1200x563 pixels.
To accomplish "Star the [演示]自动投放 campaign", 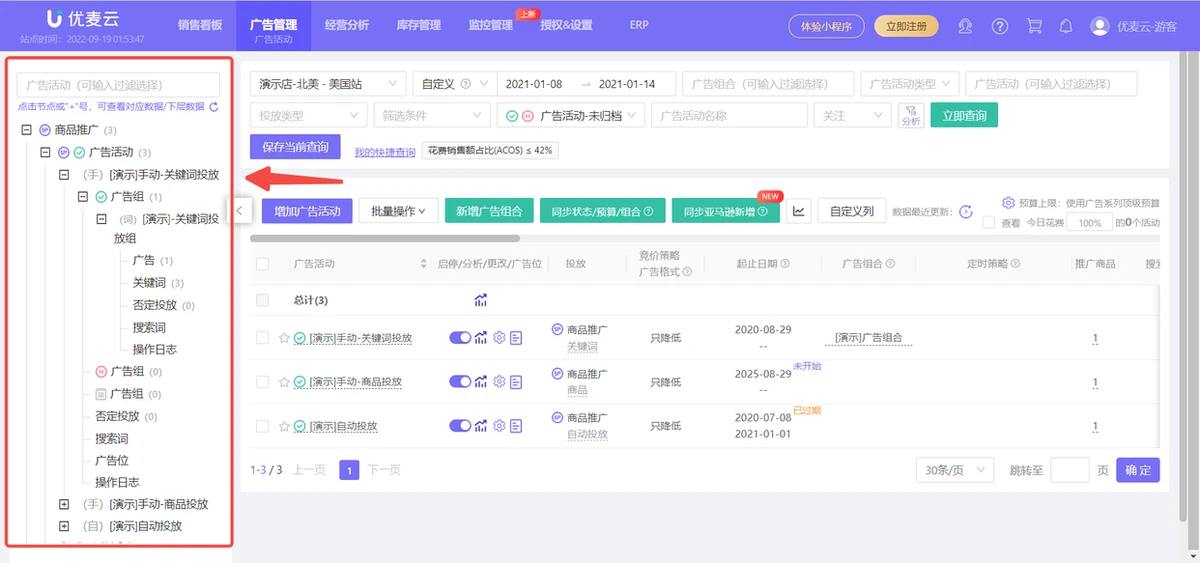I will click(284, 426).
